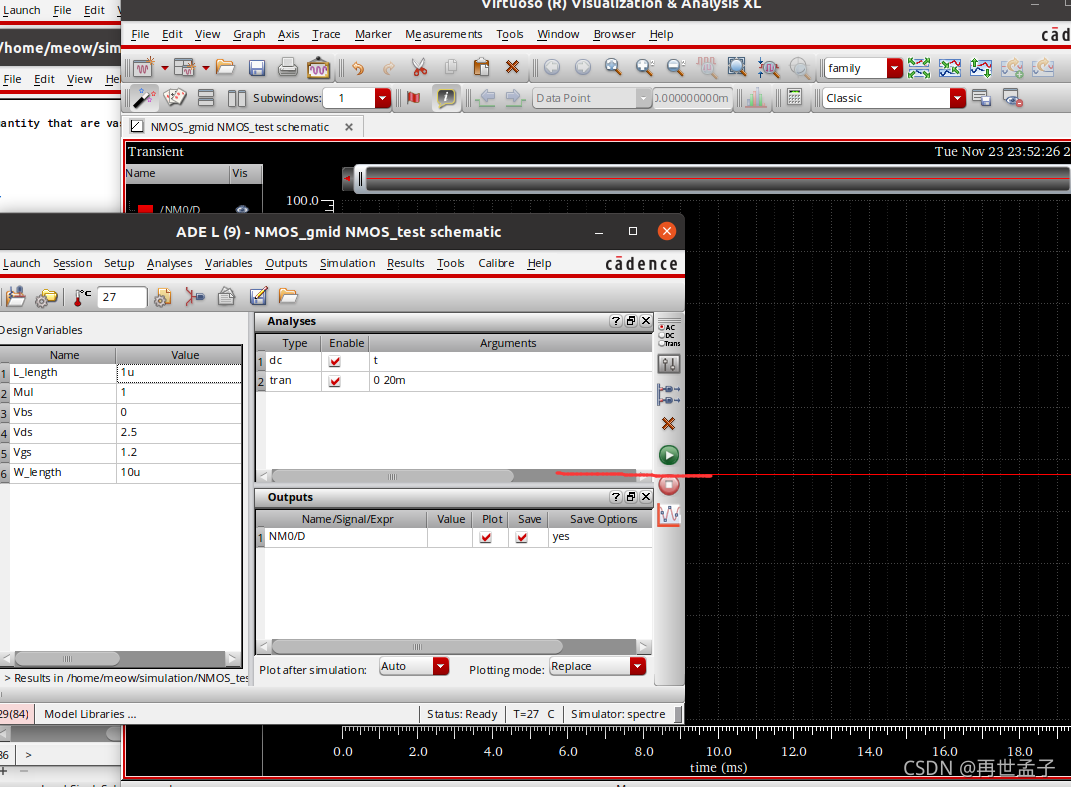Click the Save disk icon in Virtuoso toolbar

click(x=257, y=68)
